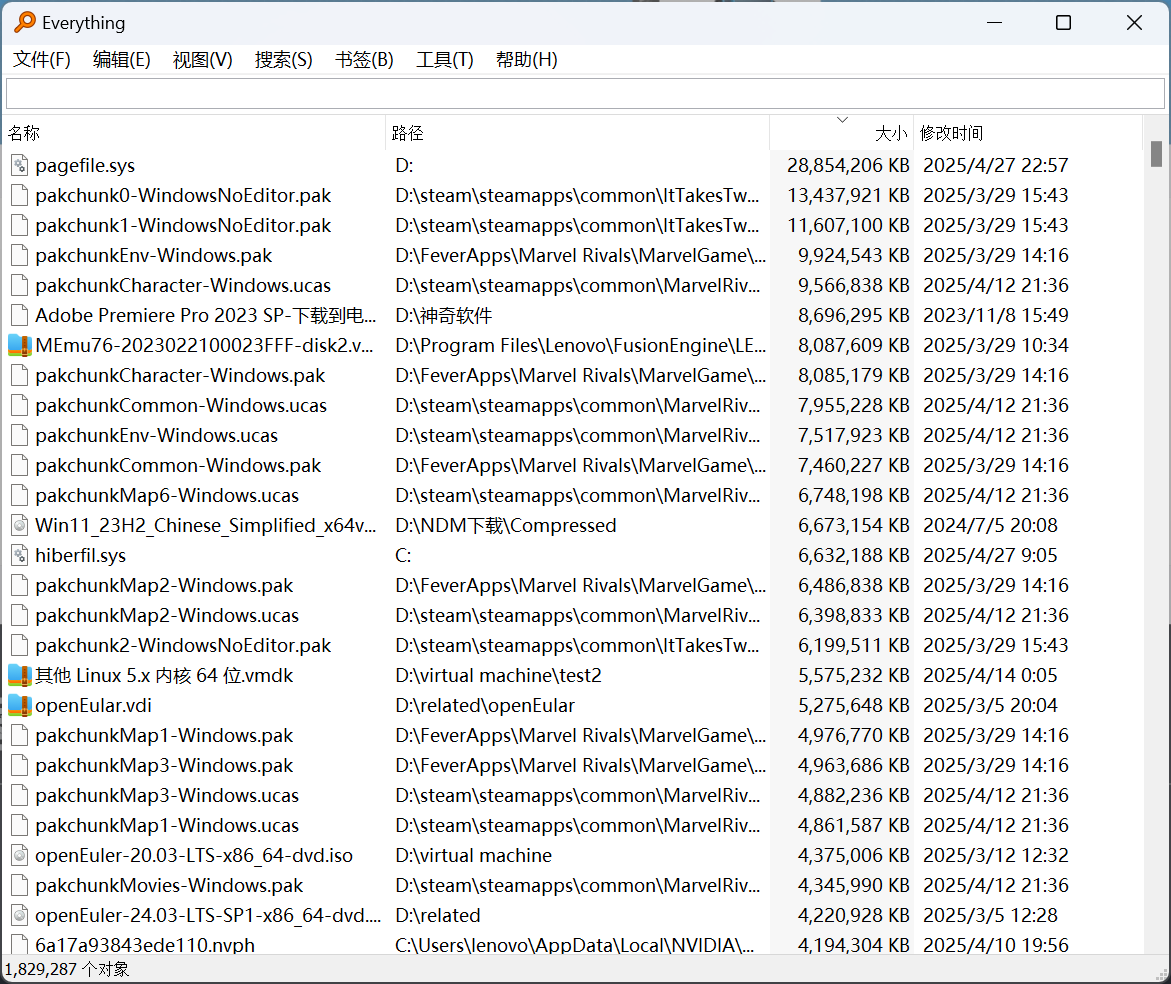Screen dimensions: 1171x984
Task: Click the openEuler-20.03 ISO disc icon
Action: coord(19,855)
